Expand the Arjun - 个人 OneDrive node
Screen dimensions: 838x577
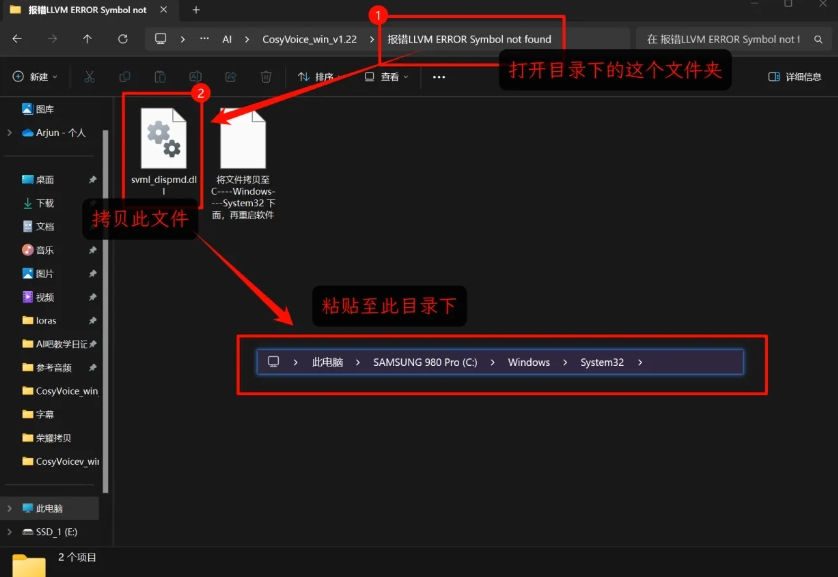pos(9,133)
